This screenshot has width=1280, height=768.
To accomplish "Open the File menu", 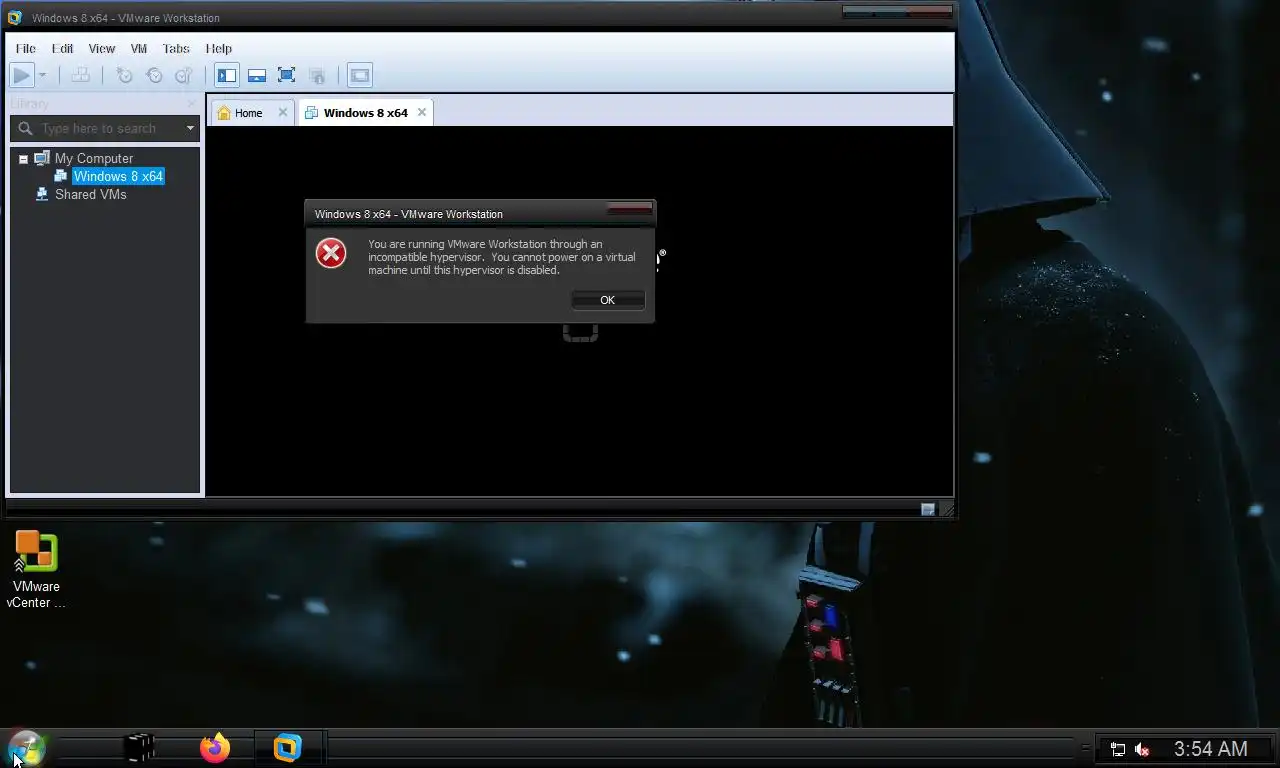I will coord(26,48).
